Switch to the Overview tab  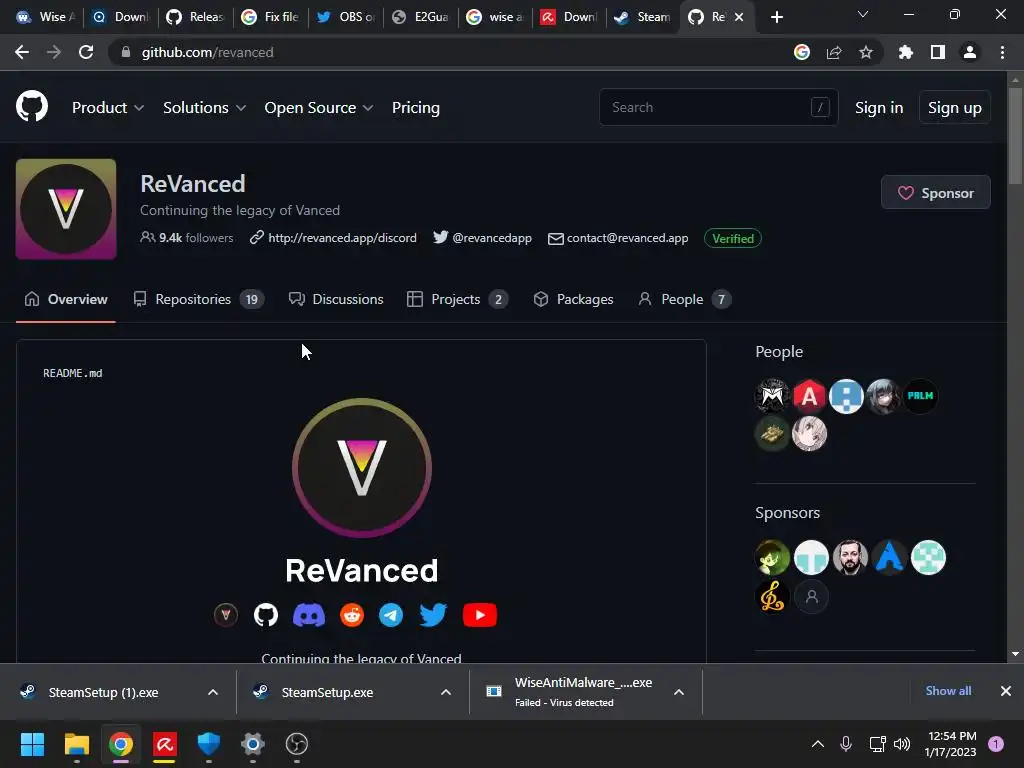click(66, 299)
